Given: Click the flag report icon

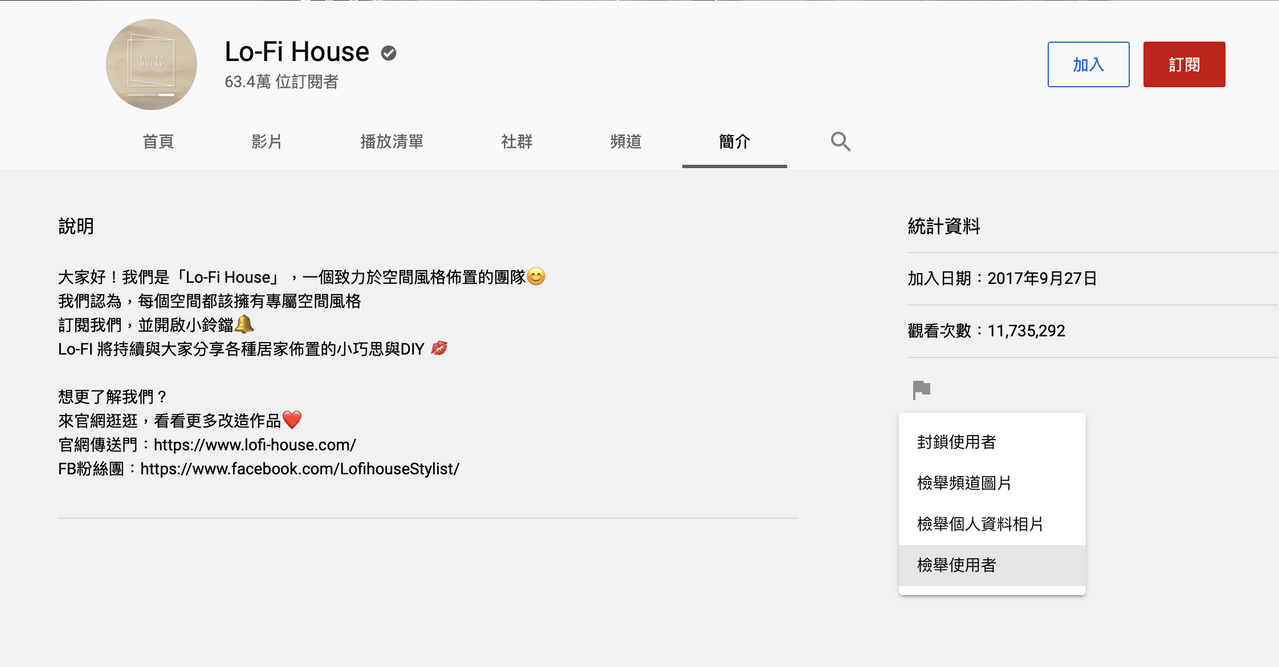Looking at the screenshot, I should tap(921, 390).
